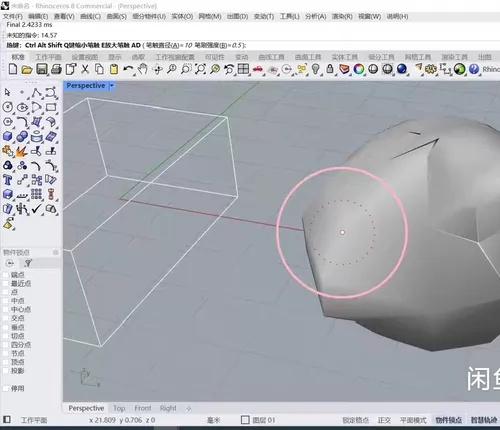Switch to the Front viewport tab
Image resolution: width=500 pixels, height=430 pixels.
(143, 408)
